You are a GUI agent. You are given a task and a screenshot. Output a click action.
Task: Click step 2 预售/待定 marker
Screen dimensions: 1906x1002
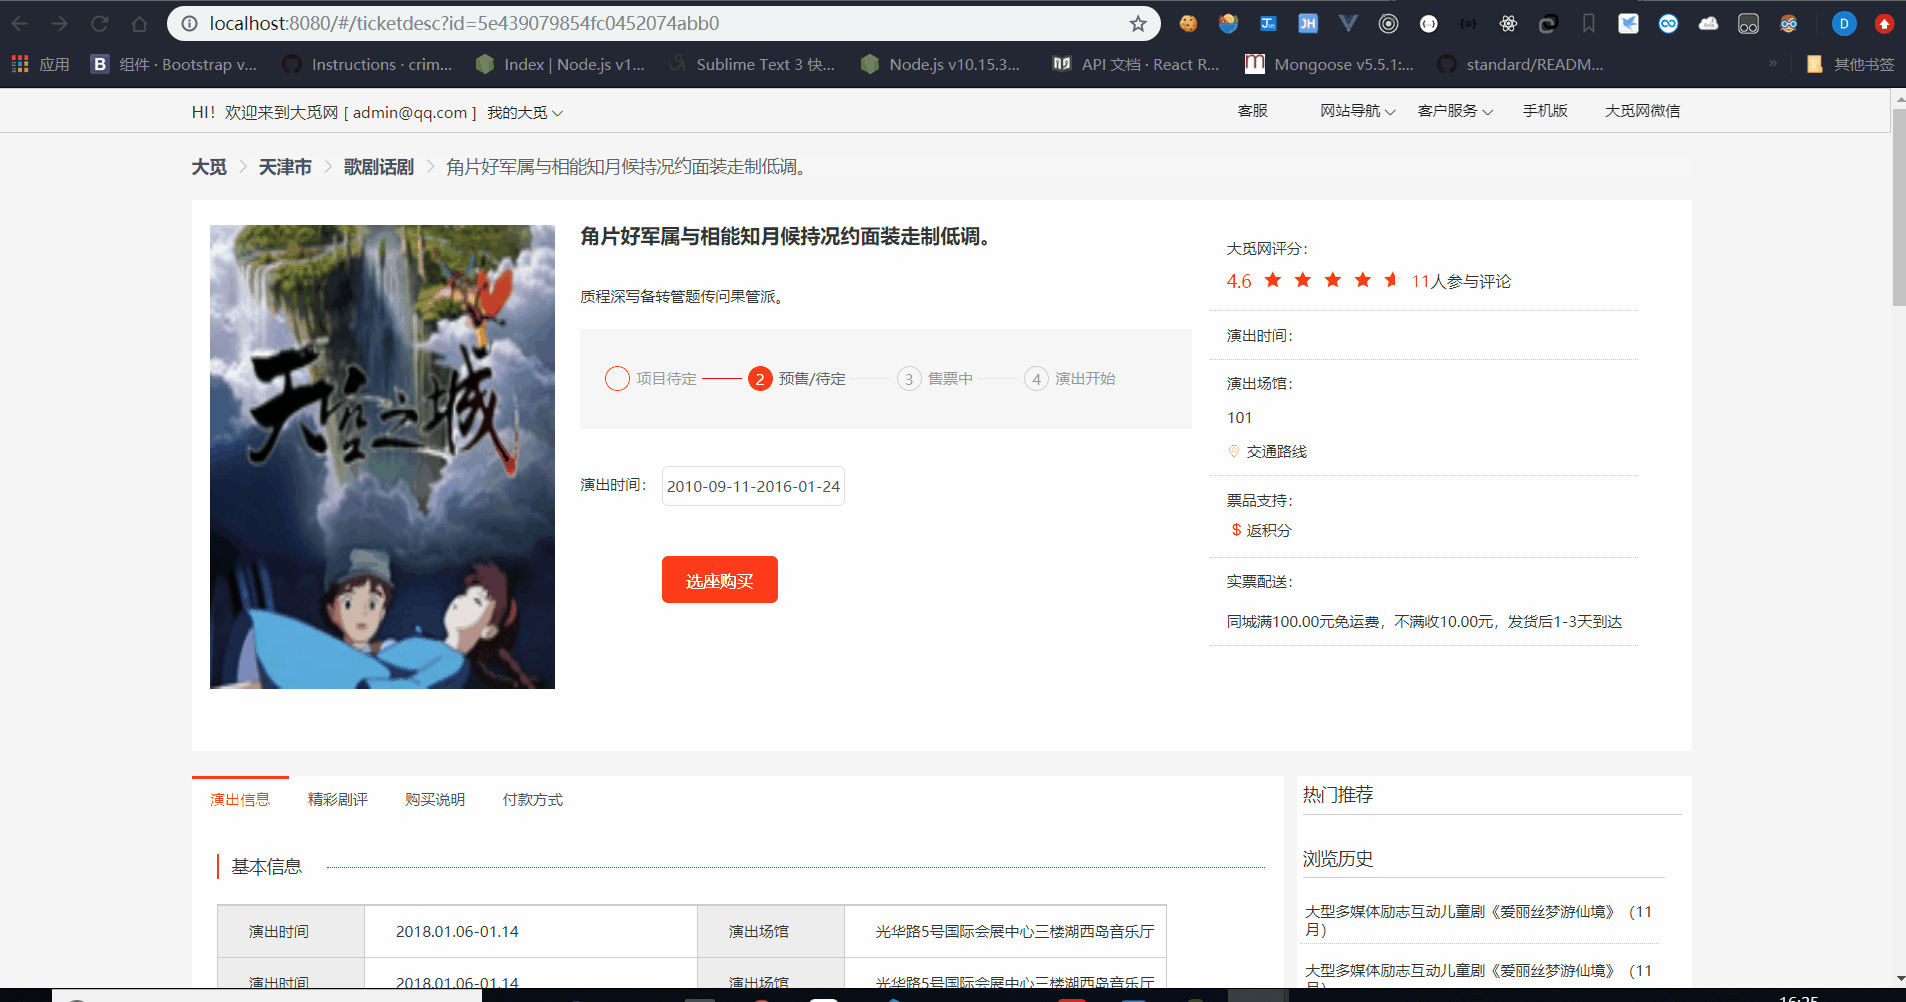point(760,379)
